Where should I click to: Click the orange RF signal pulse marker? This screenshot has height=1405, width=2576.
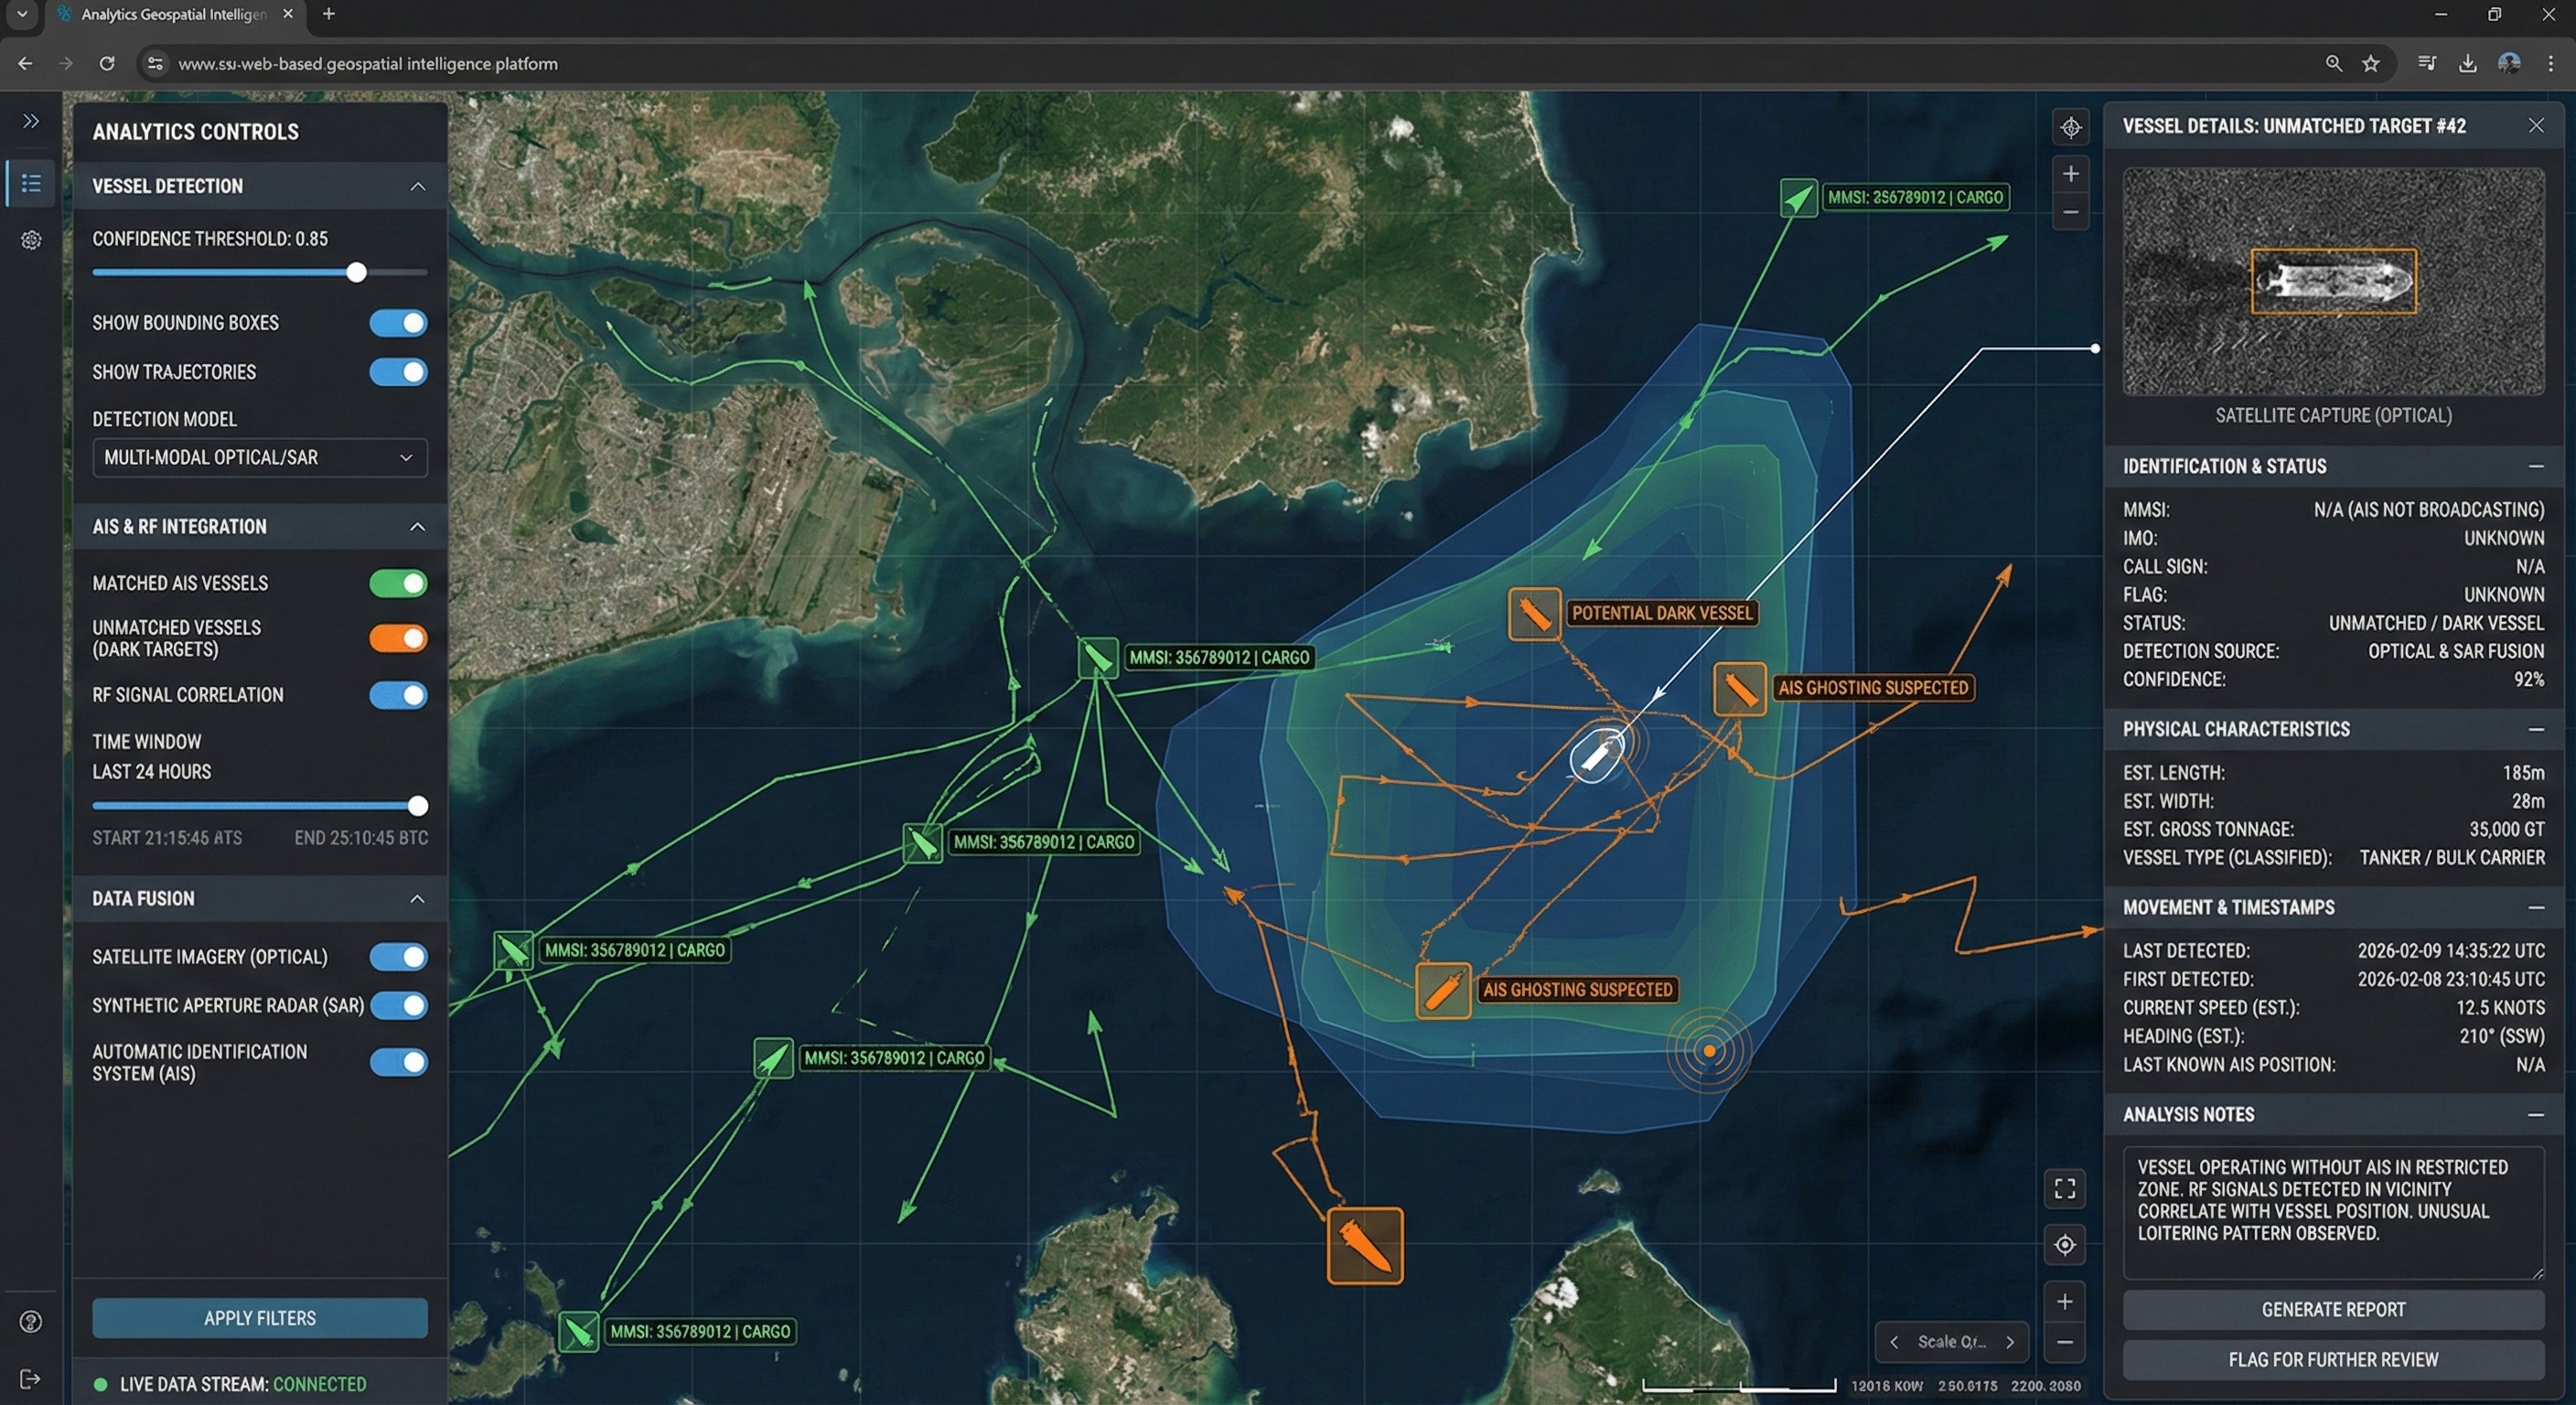(x=1709, y=1050)
